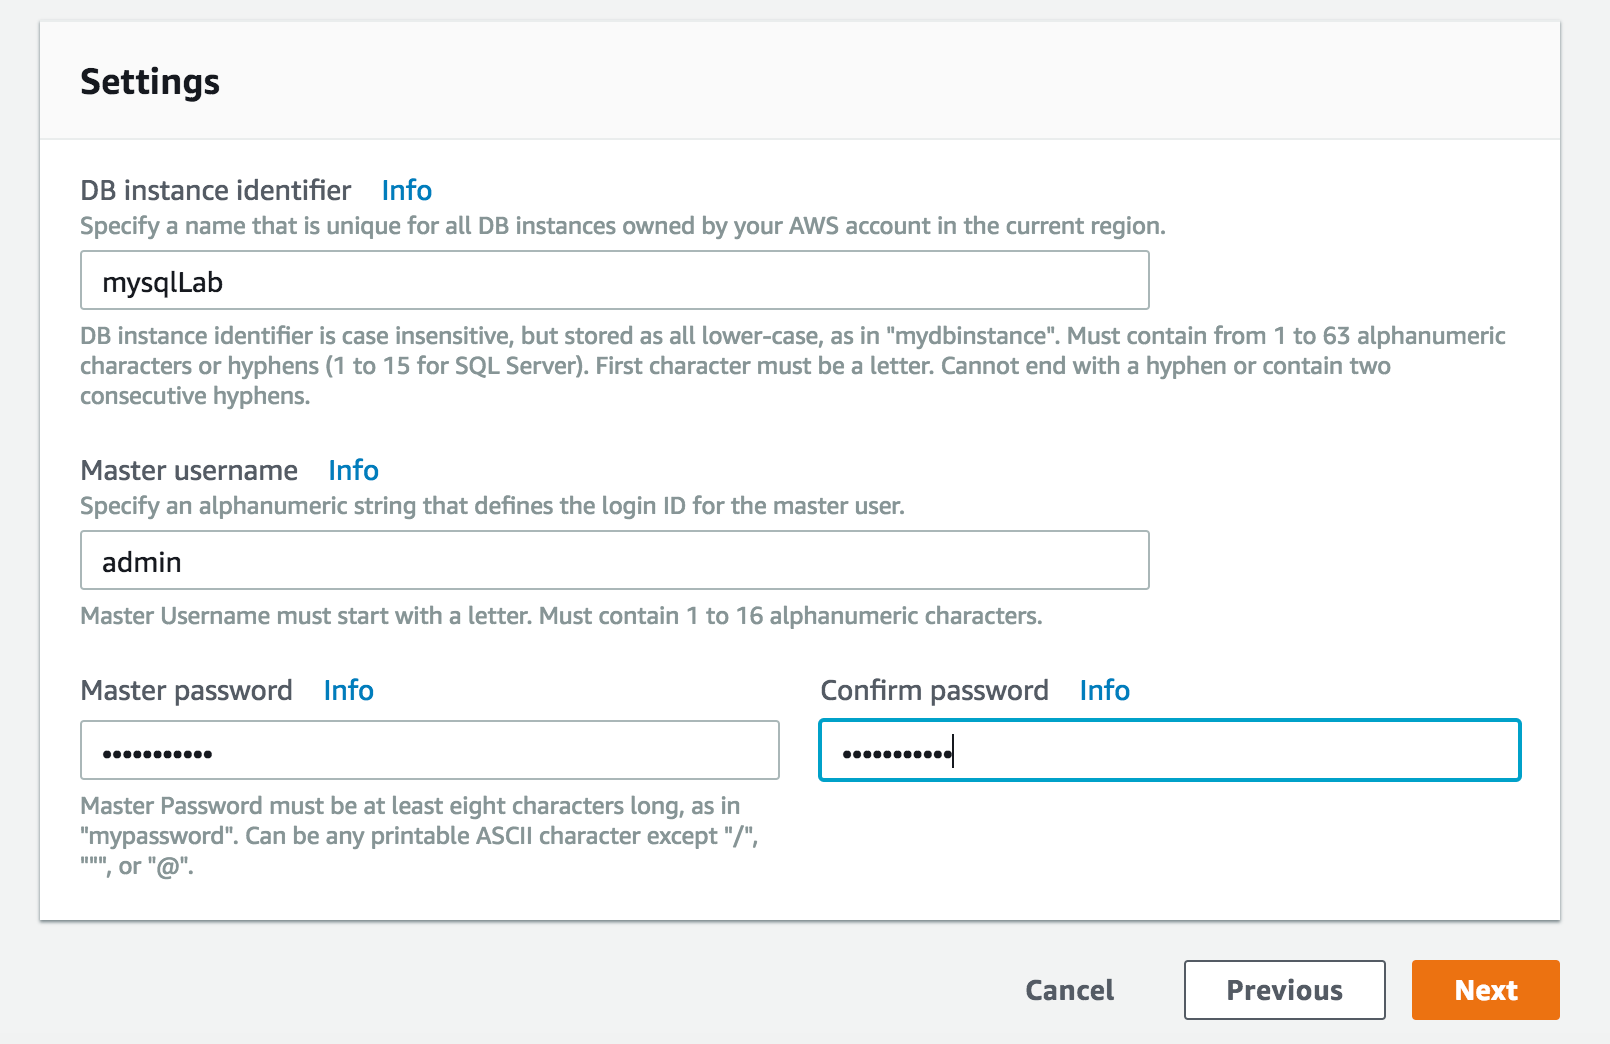View Master password requirements info
Viewport: 1610px width, 1044px height.
point(347,690)
